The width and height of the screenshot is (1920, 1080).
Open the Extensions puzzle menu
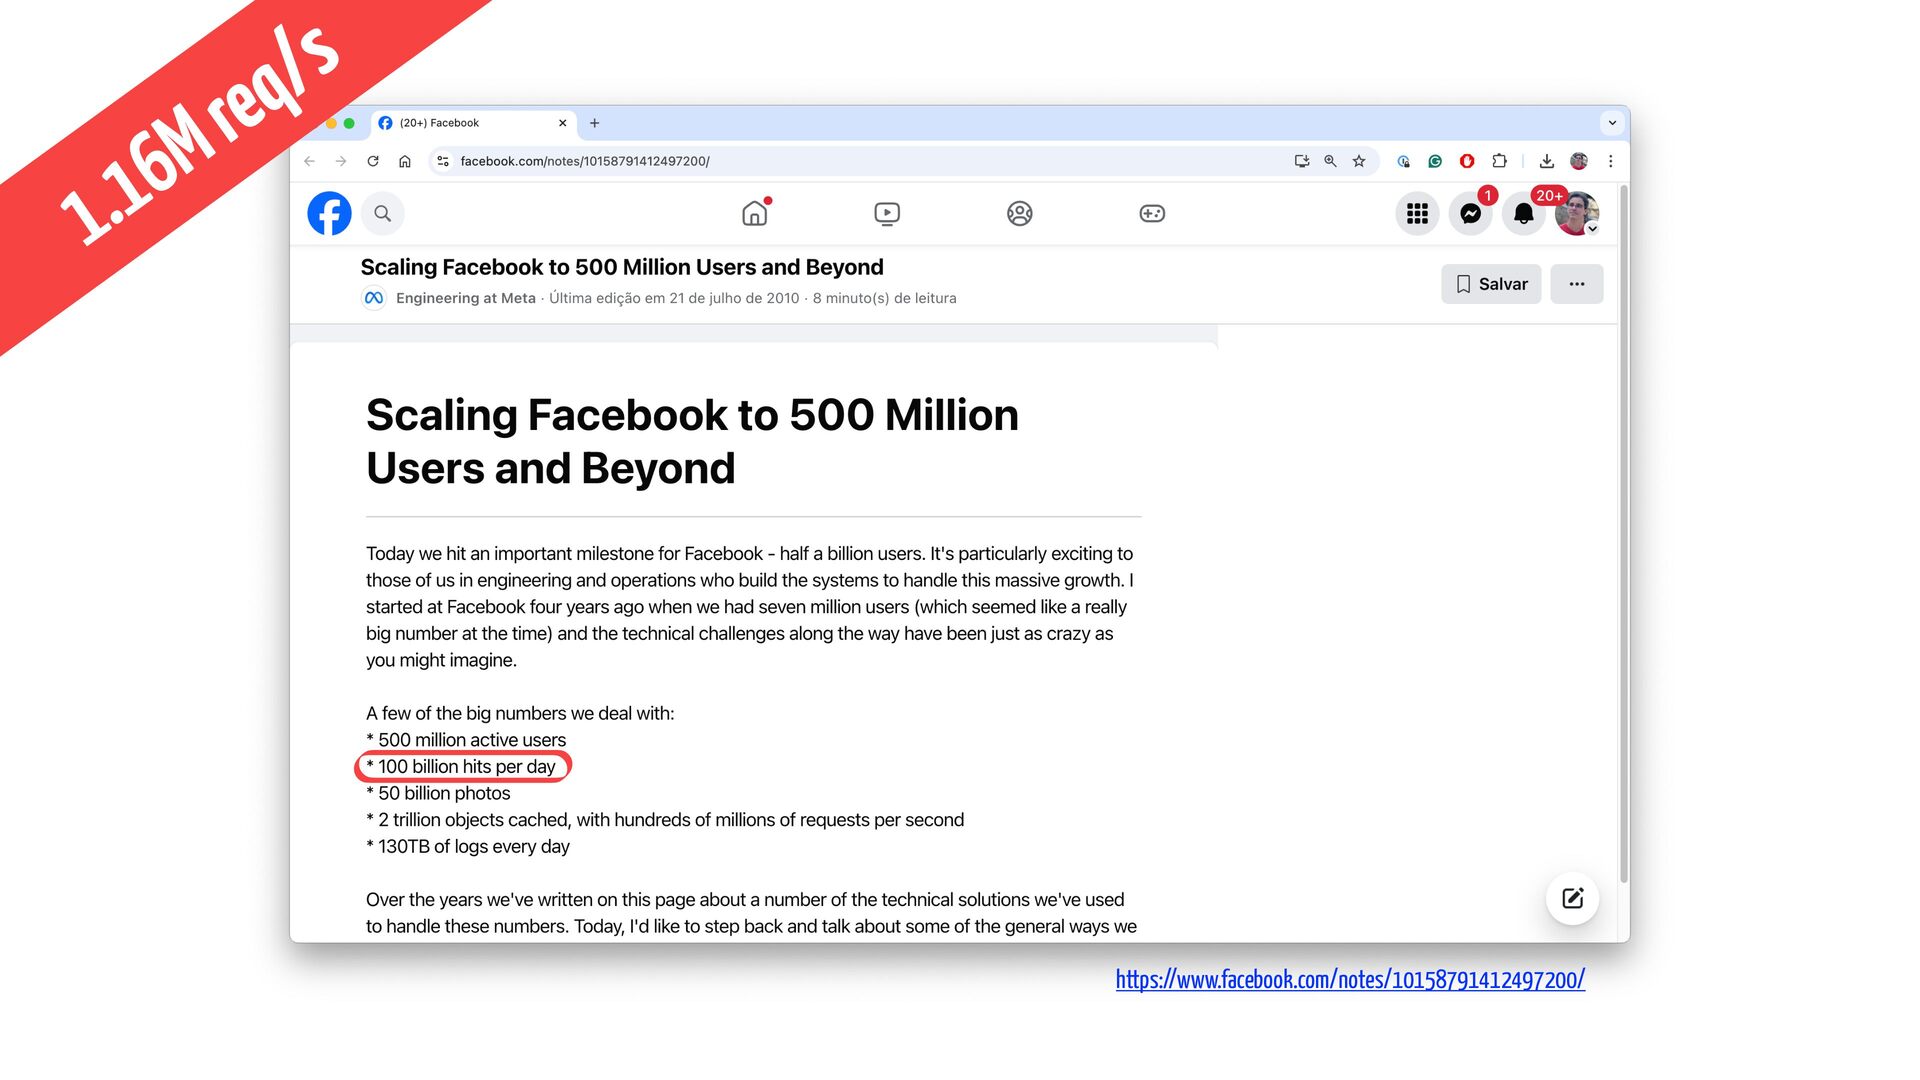point(1499,161)
